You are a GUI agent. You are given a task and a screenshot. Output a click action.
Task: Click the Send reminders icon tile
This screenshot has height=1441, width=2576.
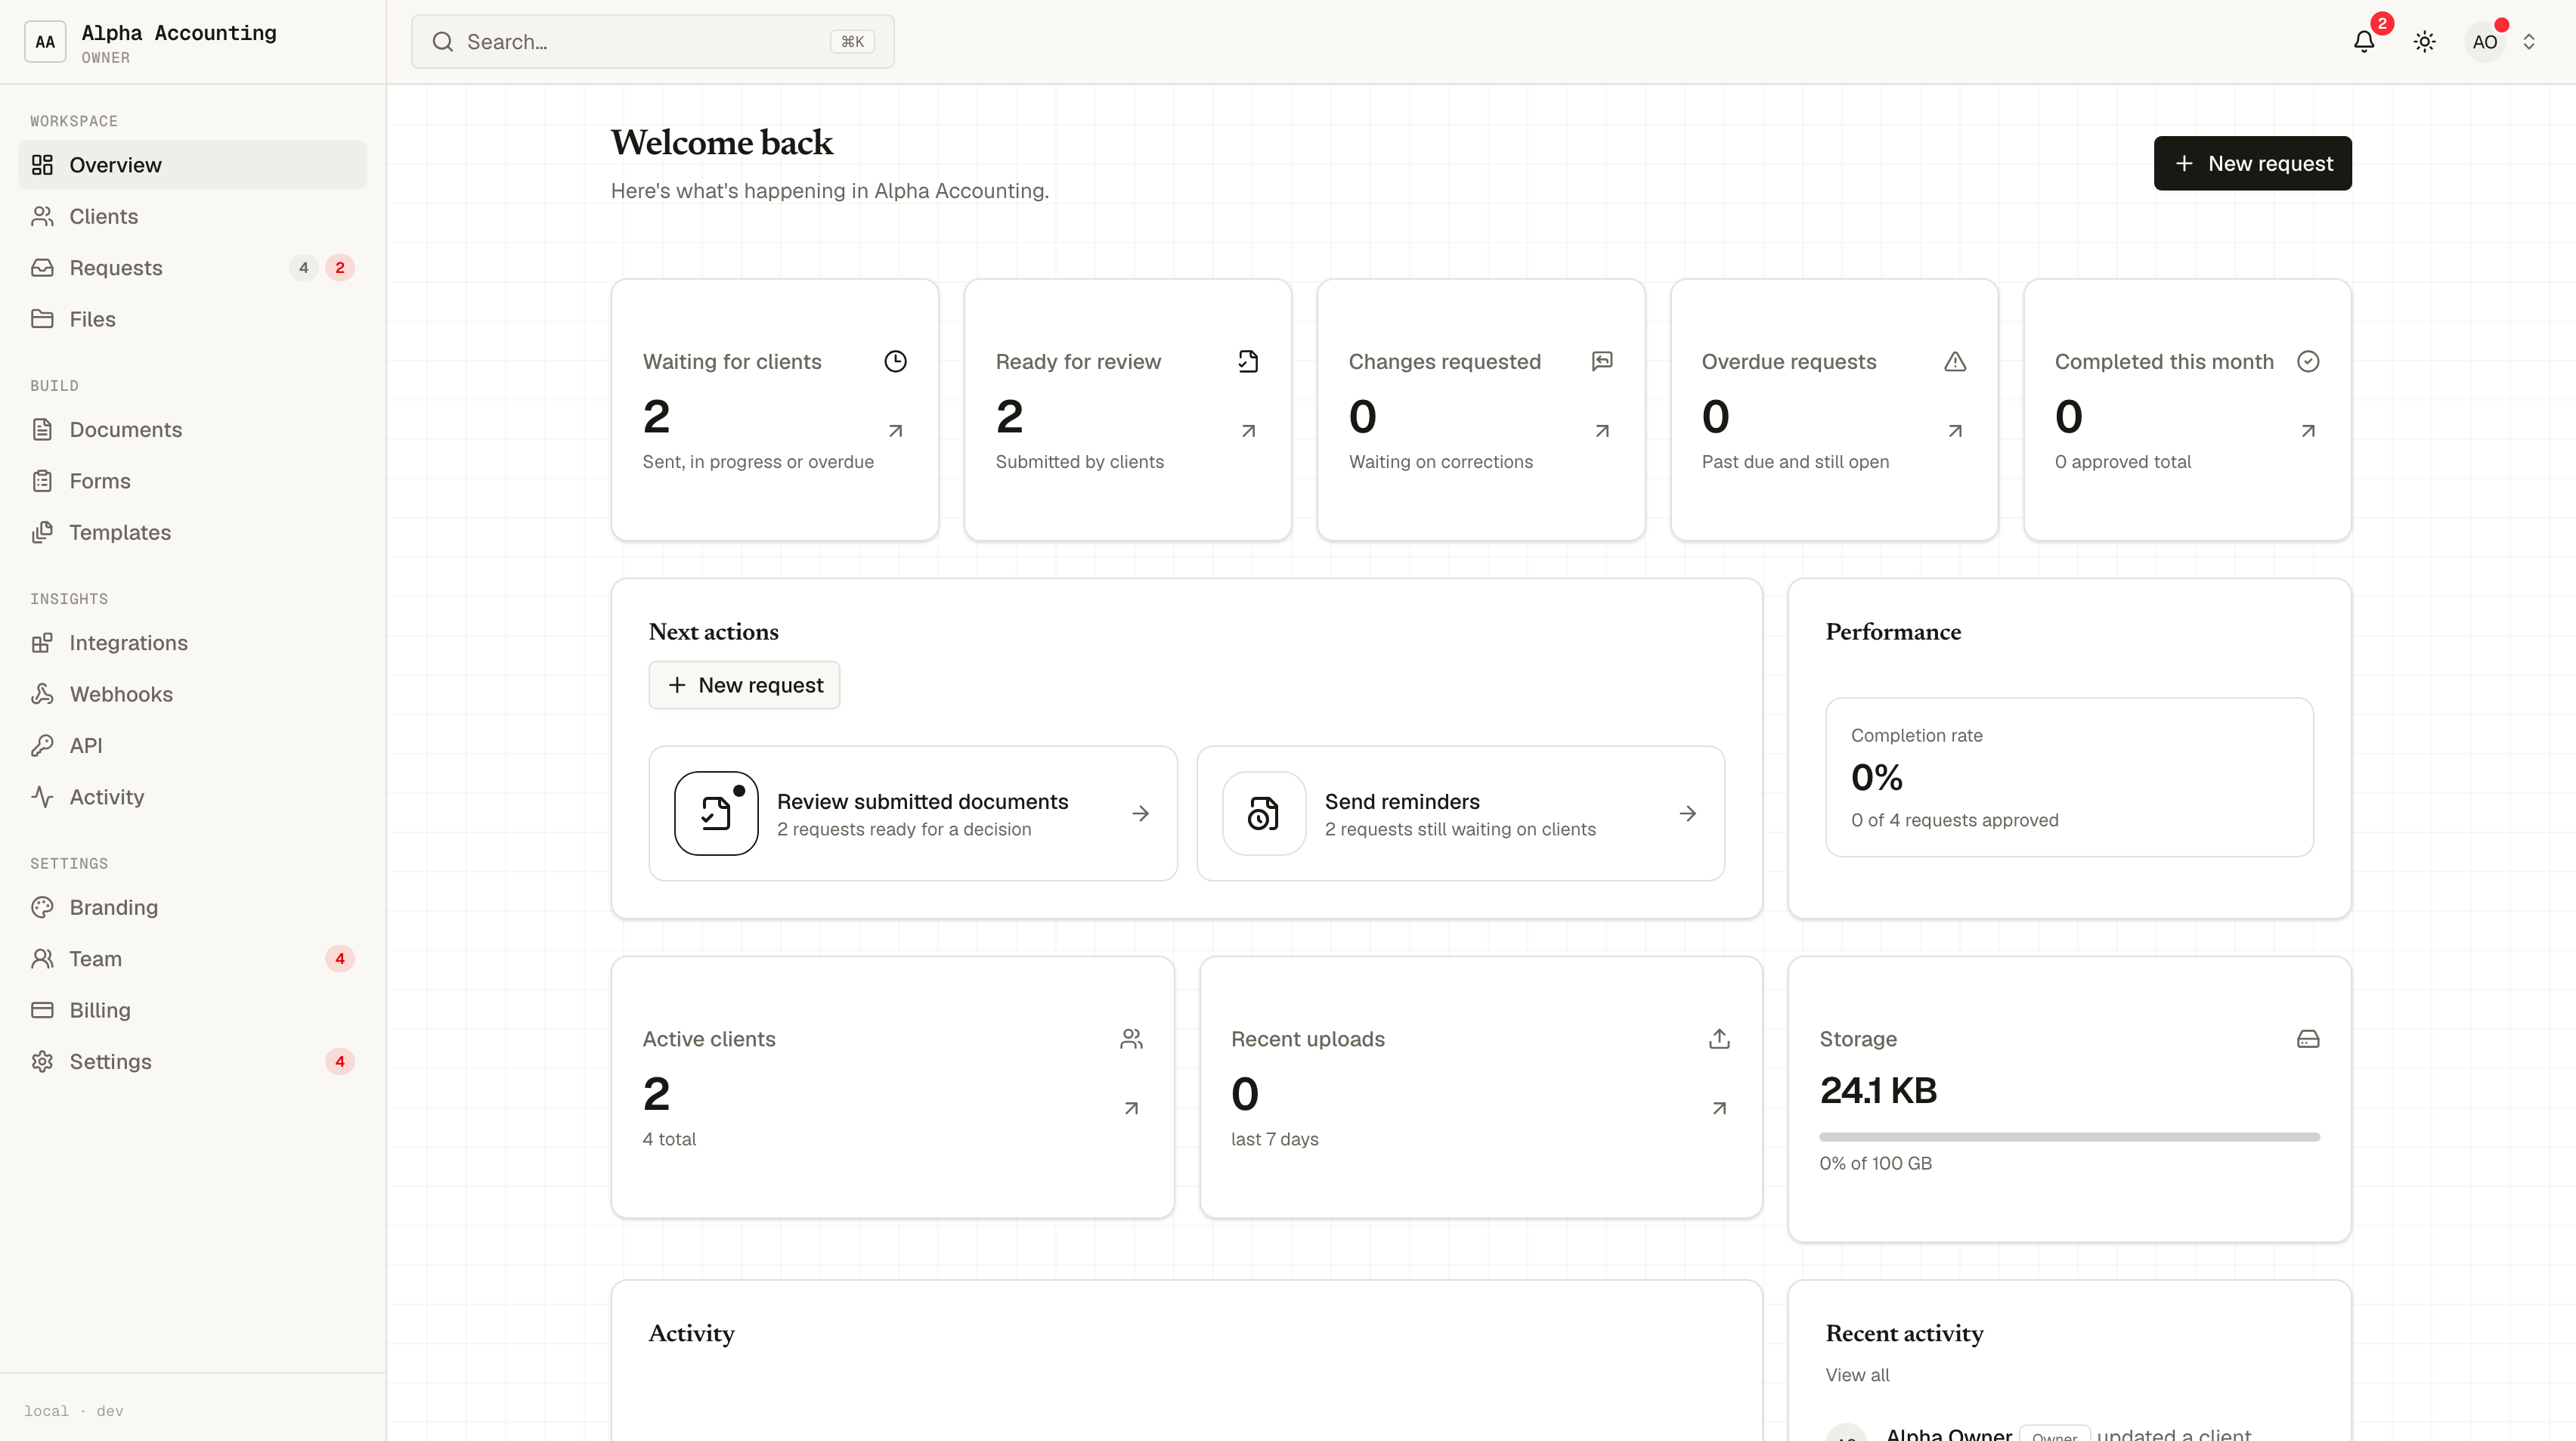1264,814
